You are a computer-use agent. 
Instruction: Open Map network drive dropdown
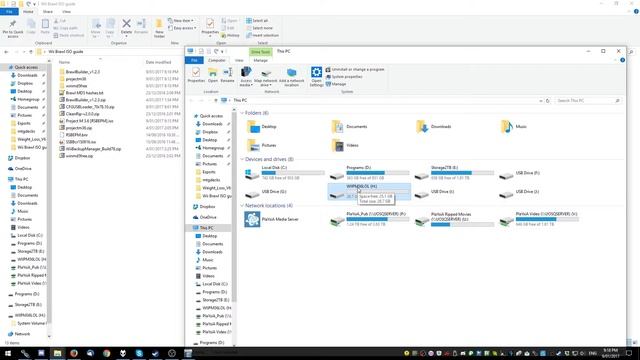click(x=266, y=78)
